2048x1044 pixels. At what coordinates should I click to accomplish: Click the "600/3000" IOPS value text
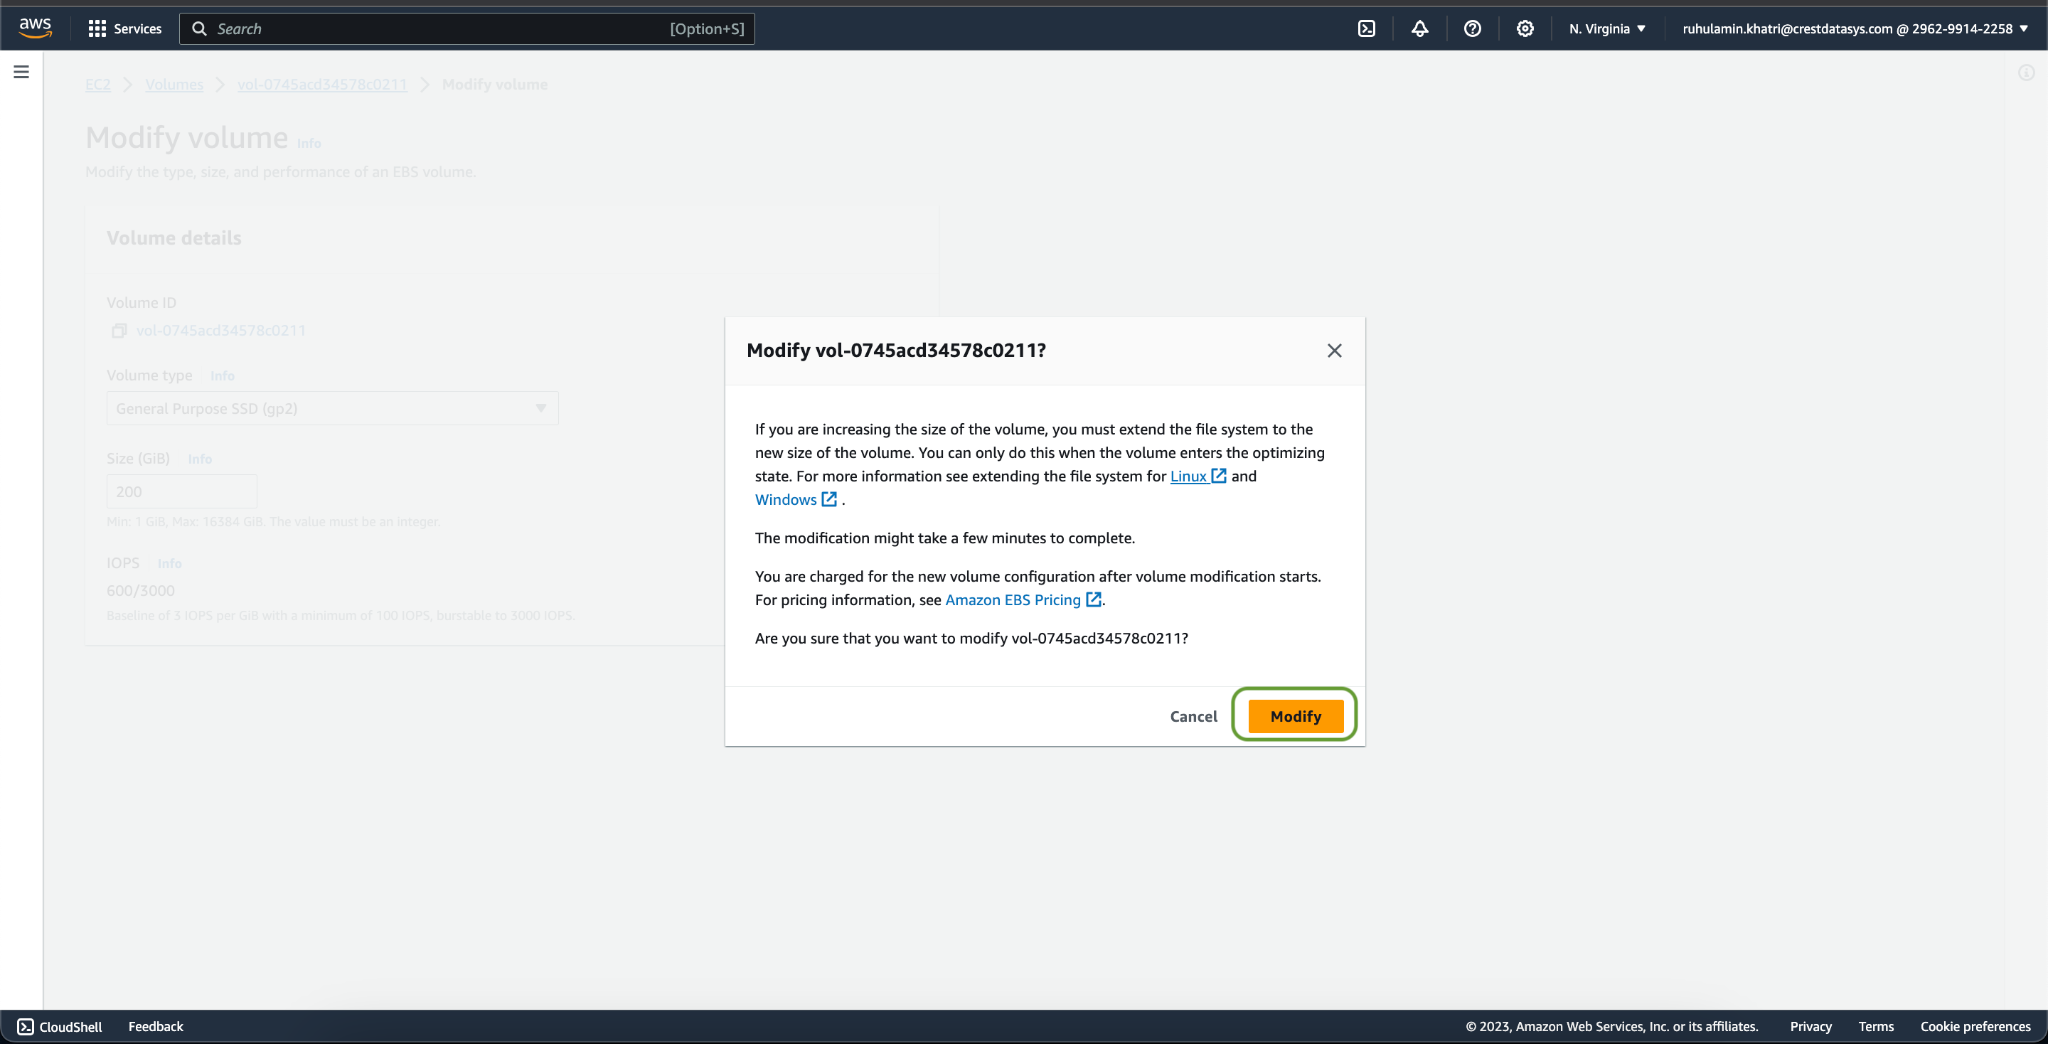pyautogui.click(x=141, y=591)
